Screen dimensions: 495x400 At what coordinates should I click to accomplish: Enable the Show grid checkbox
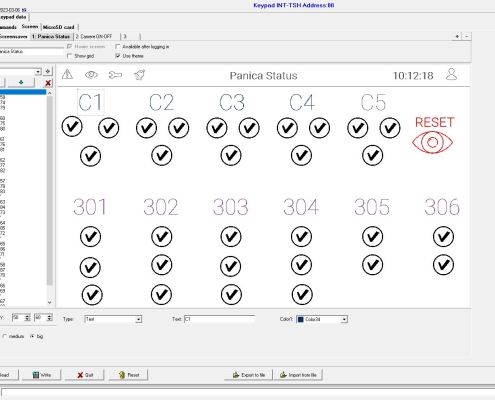(x=69, y=56)
